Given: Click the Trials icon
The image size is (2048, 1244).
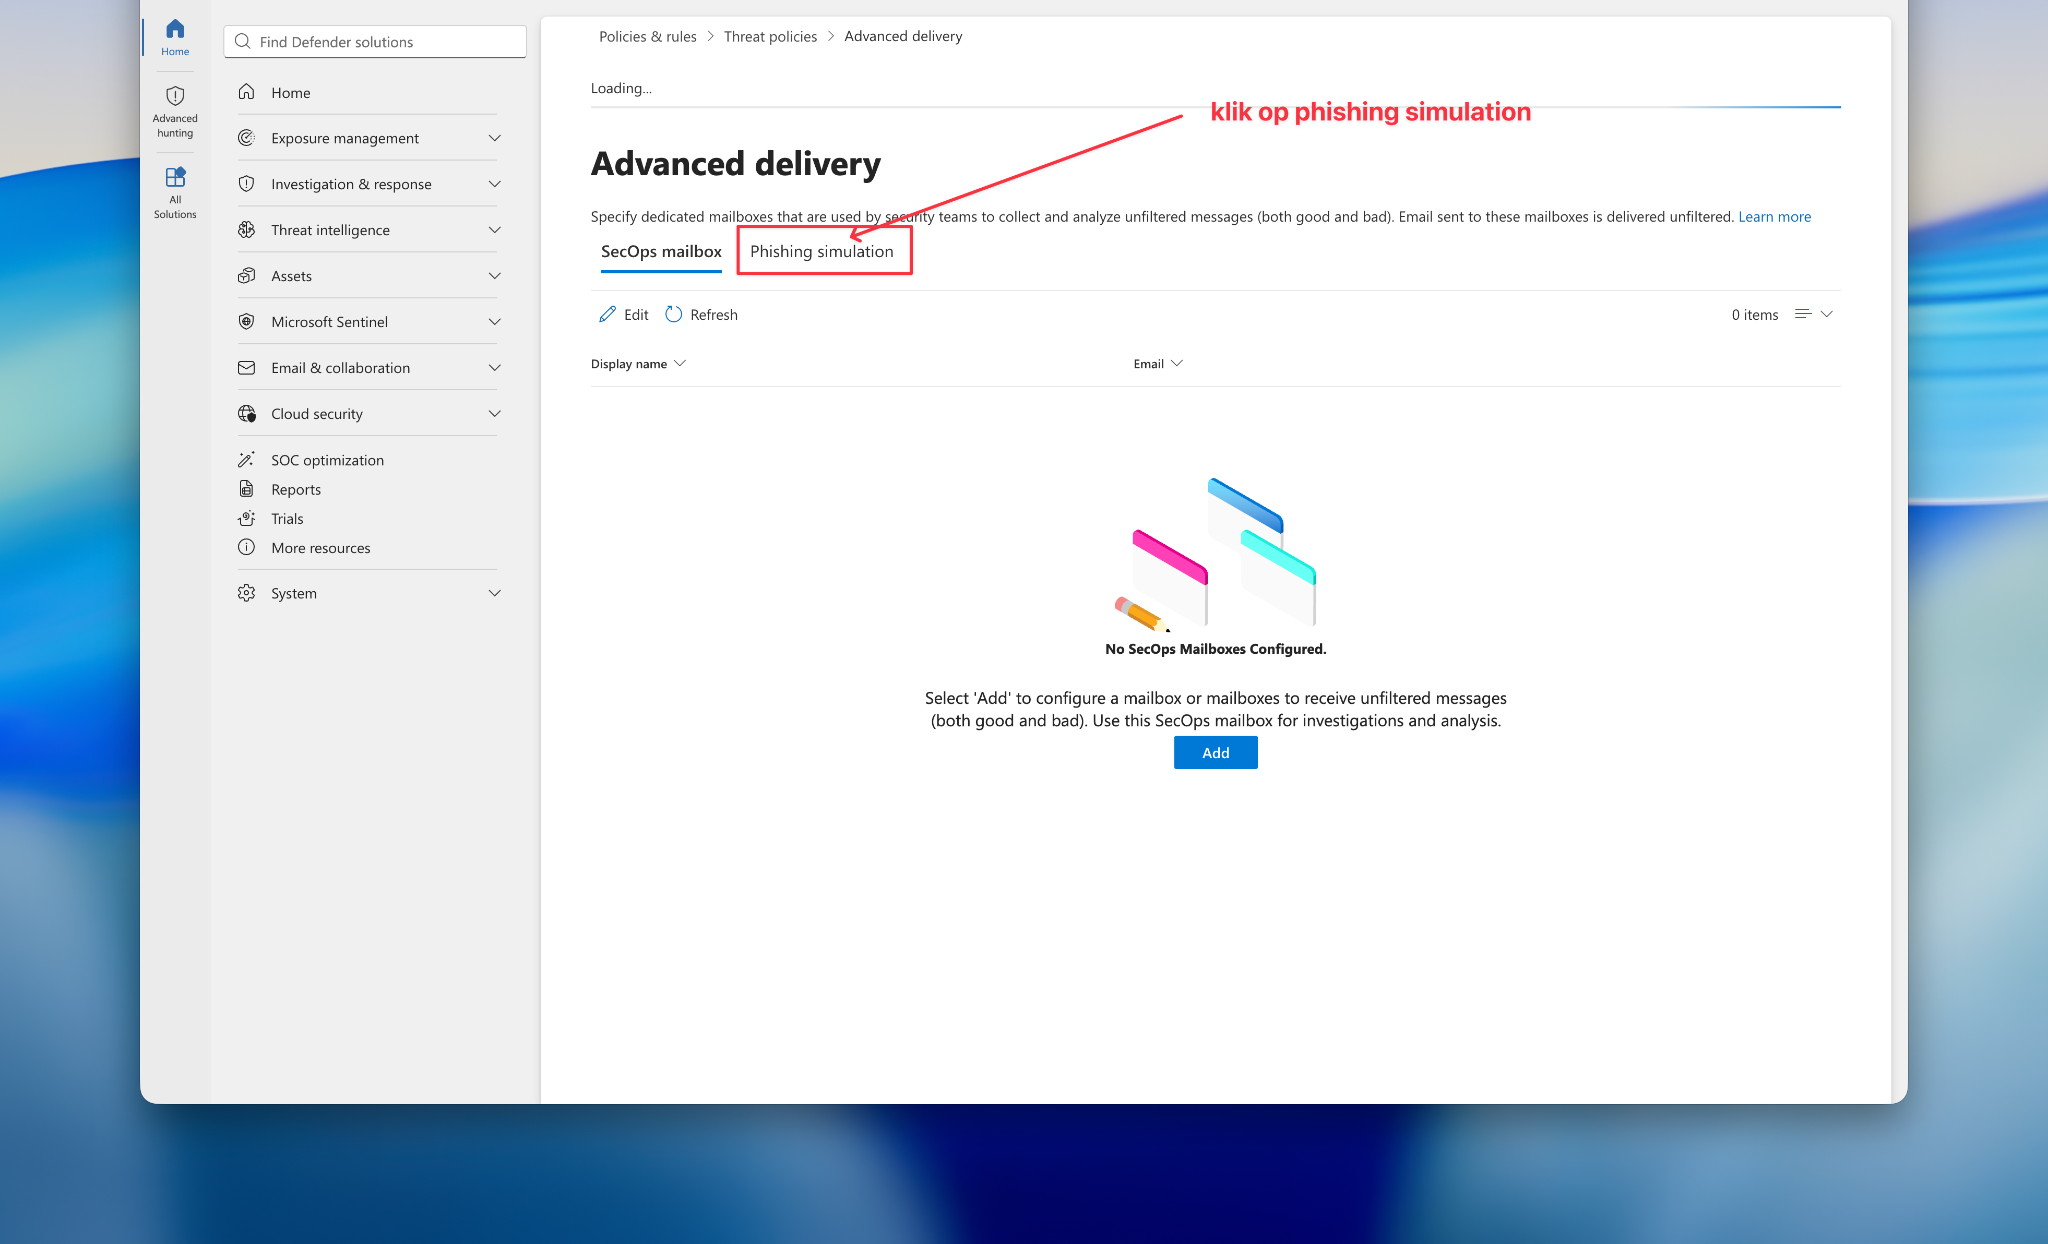Looking at the screenshot, I should point(246,518).
